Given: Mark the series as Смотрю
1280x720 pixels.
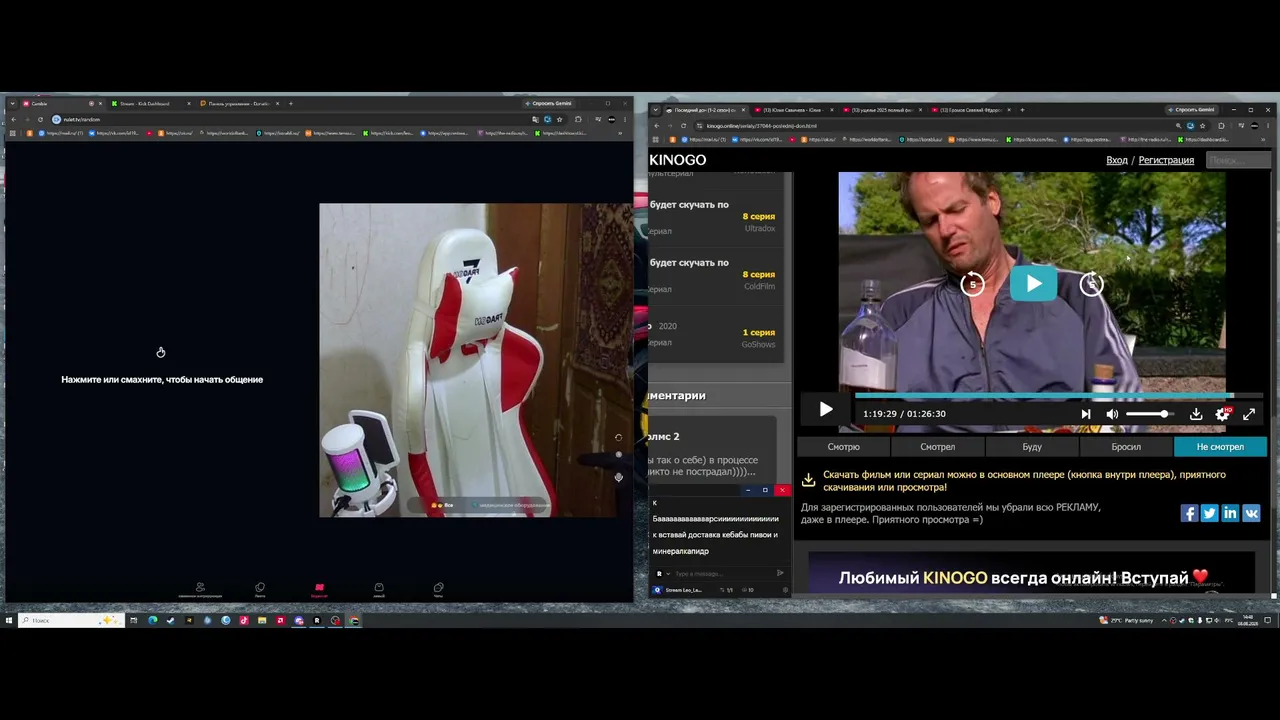Looking at the screenshot, I should click(x=843, y=447).
